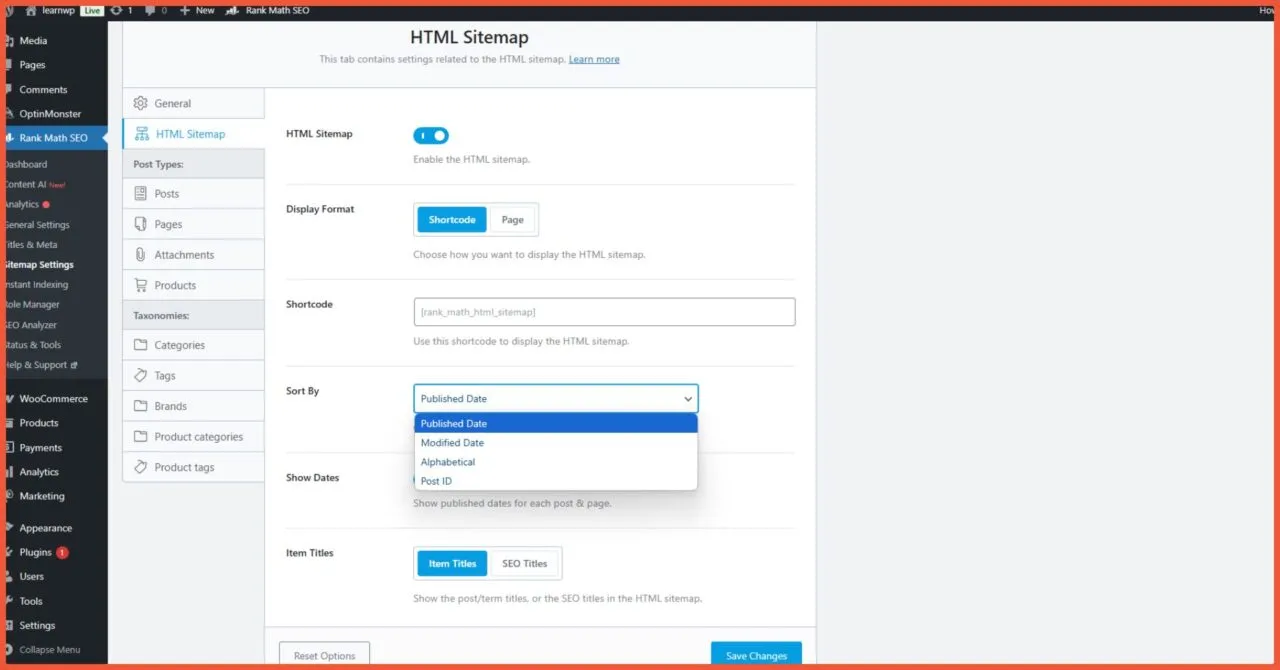Open the Tags icon in Taxonomies list
The height and width of the screenshot is (670, 1280).
click(x=140, y=375)
